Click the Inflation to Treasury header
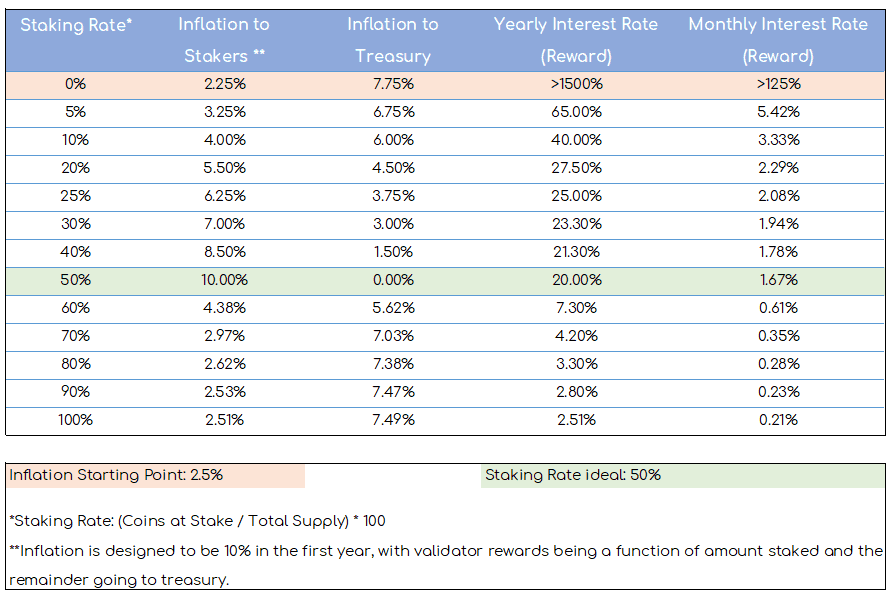The height and width of the screenshot is (598, 896). (x=393, y=40)
